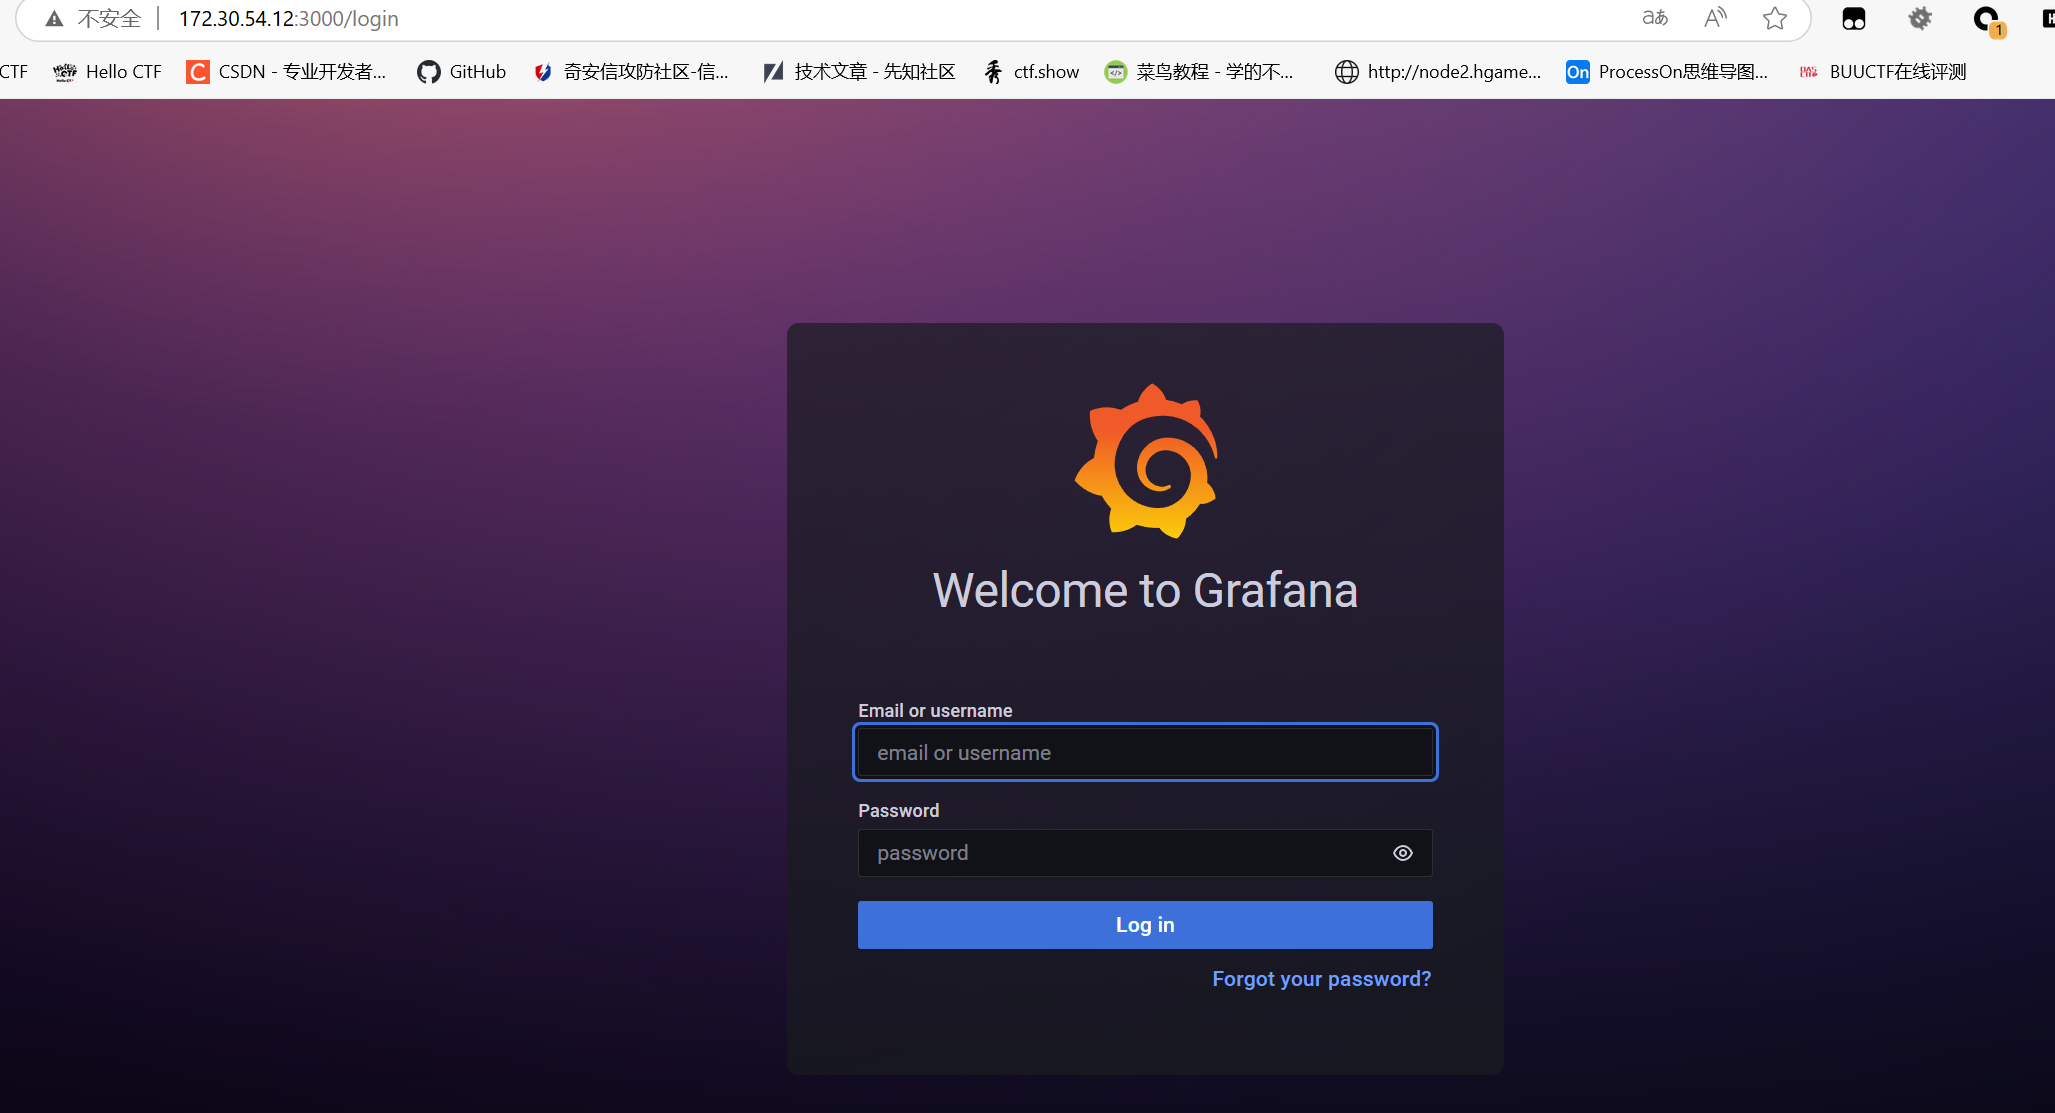2055x1113 pixels.
Task: Click the read aloud icon in address bar
Action: (x=1715, y=18)
